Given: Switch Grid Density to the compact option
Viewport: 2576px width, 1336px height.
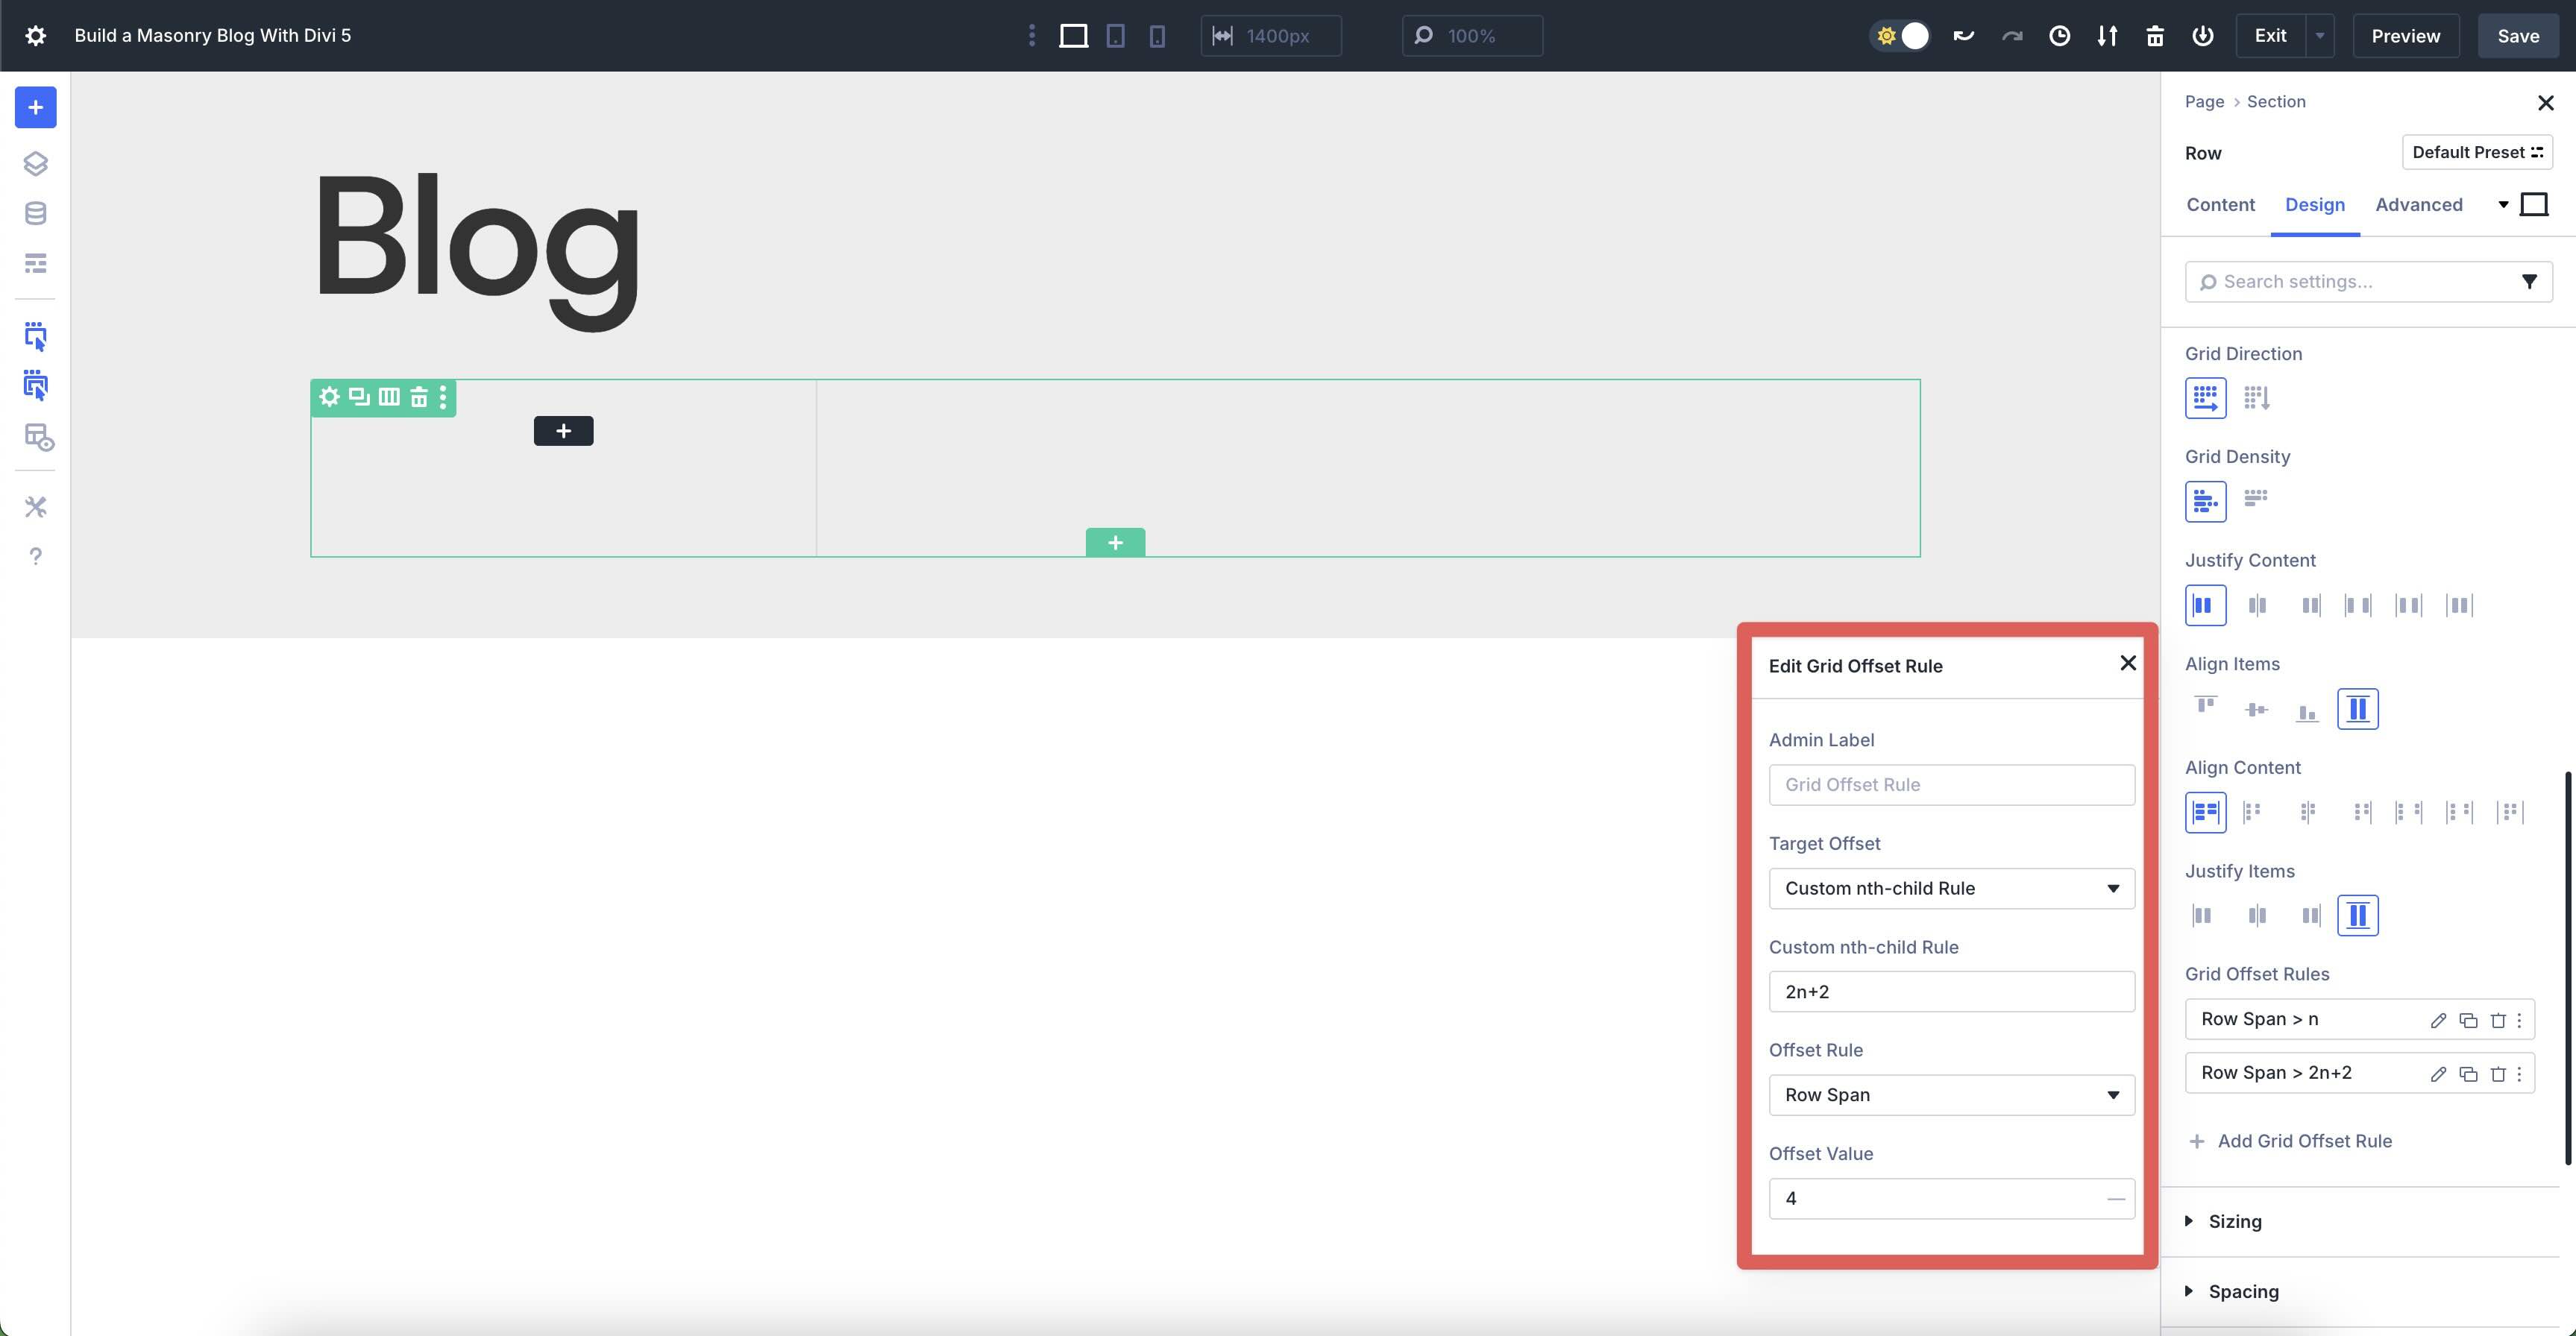Looking at the screenshot, I should click(2256, 500).
